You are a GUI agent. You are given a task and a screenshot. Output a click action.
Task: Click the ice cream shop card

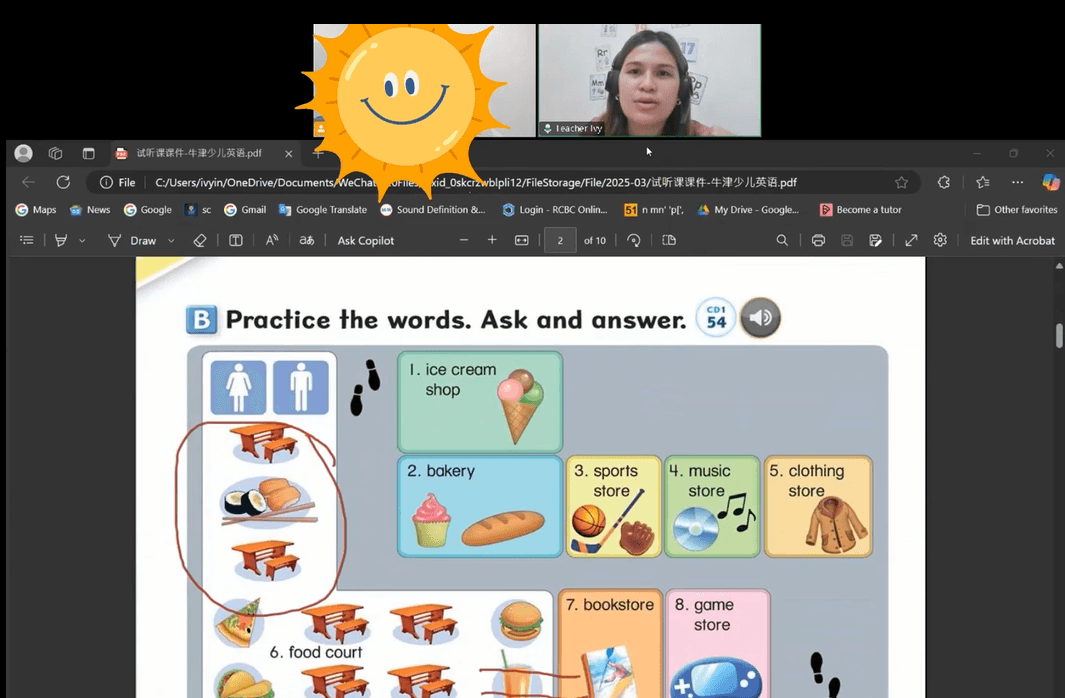(480, 402)
